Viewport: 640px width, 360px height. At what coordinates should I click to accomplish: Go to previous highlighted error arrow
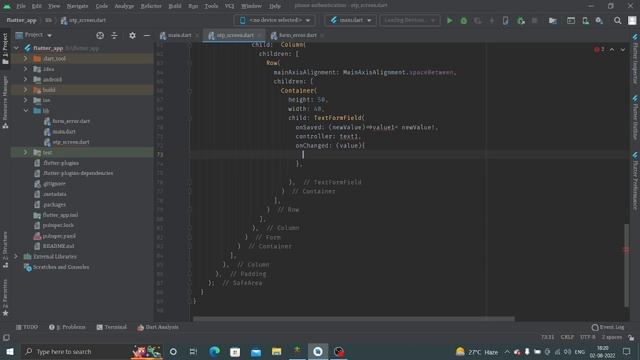(612, 49)
